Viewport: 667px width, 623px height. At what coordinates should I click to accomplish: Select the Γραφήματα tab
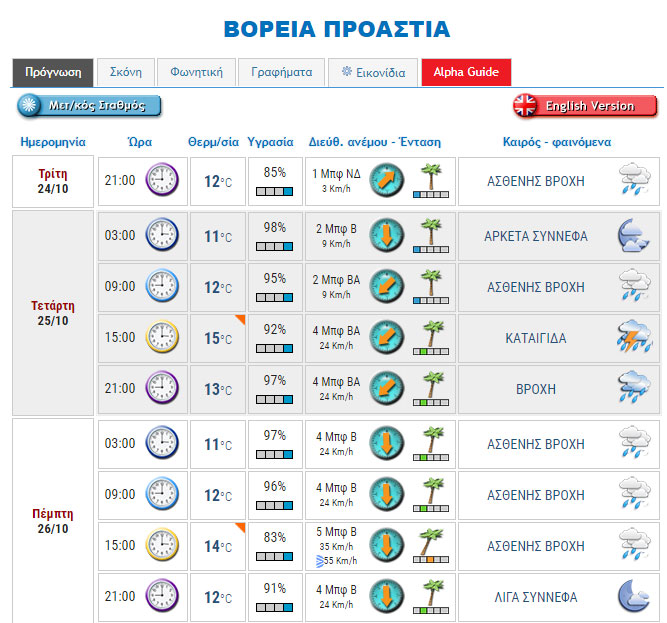(282, 72)
